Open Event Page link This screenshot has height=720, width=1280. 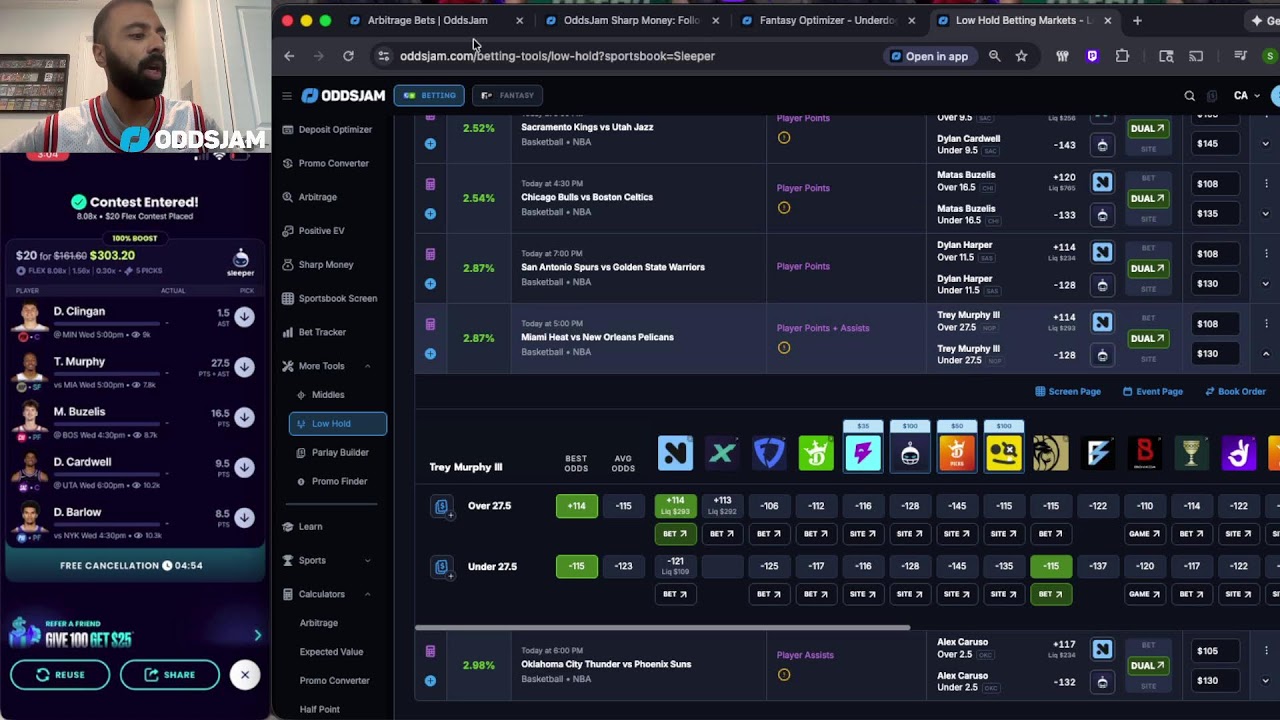1153,392
